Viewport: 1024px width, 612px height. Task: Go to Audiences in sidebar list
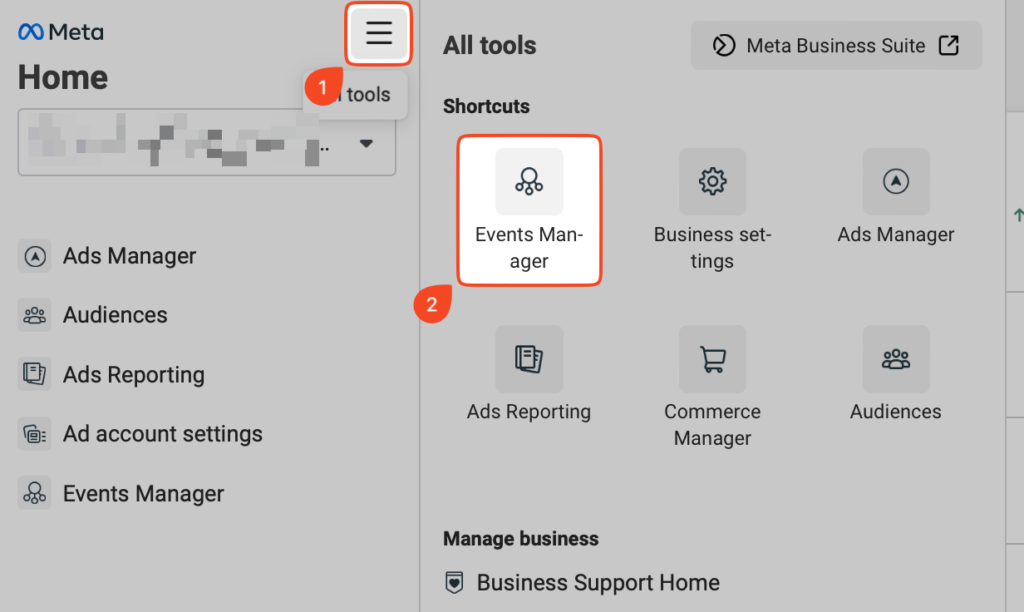pyautogui.click(x=115, y=315)
